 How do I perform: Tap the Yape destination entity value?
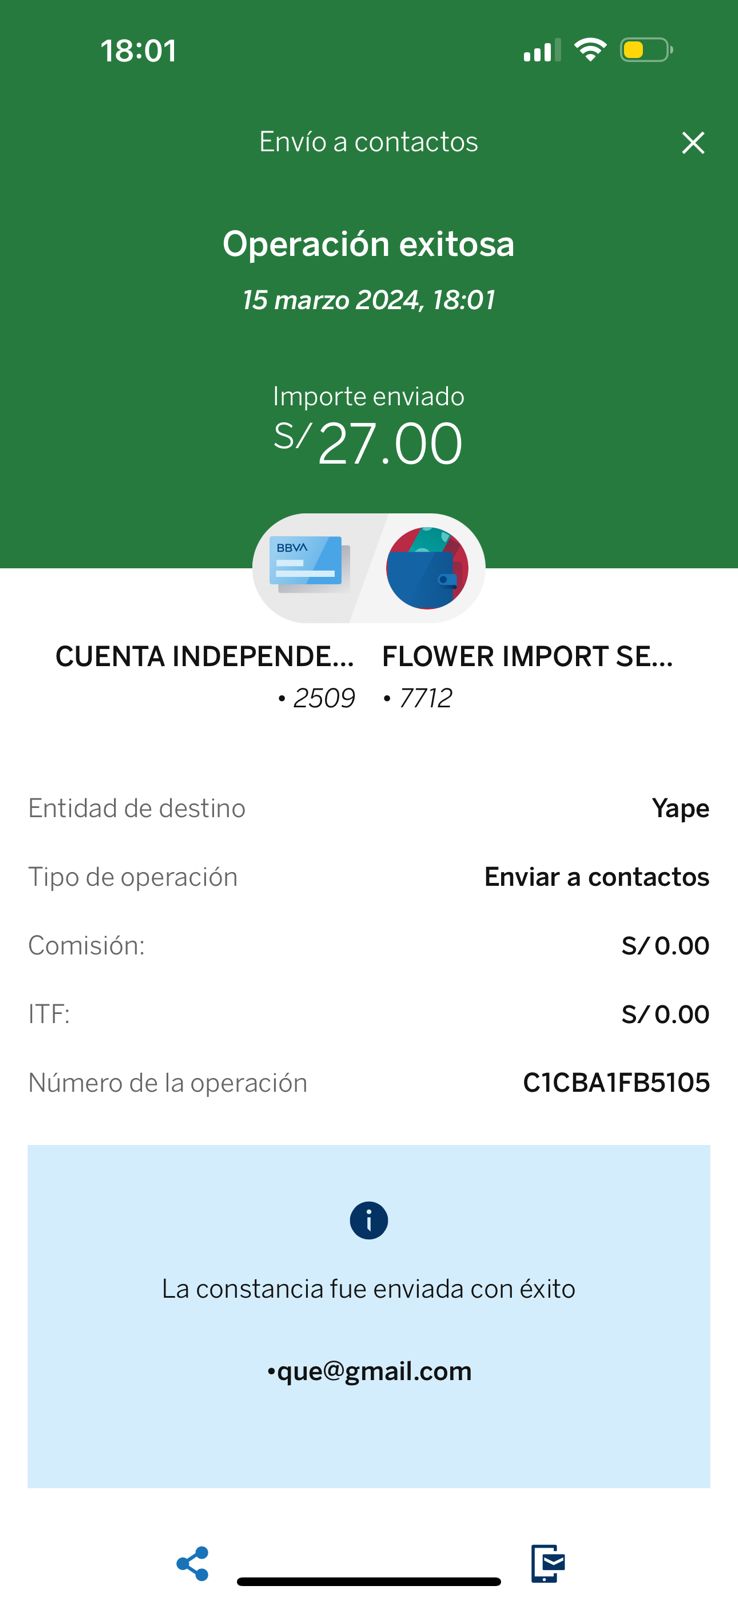pos(680,808)
